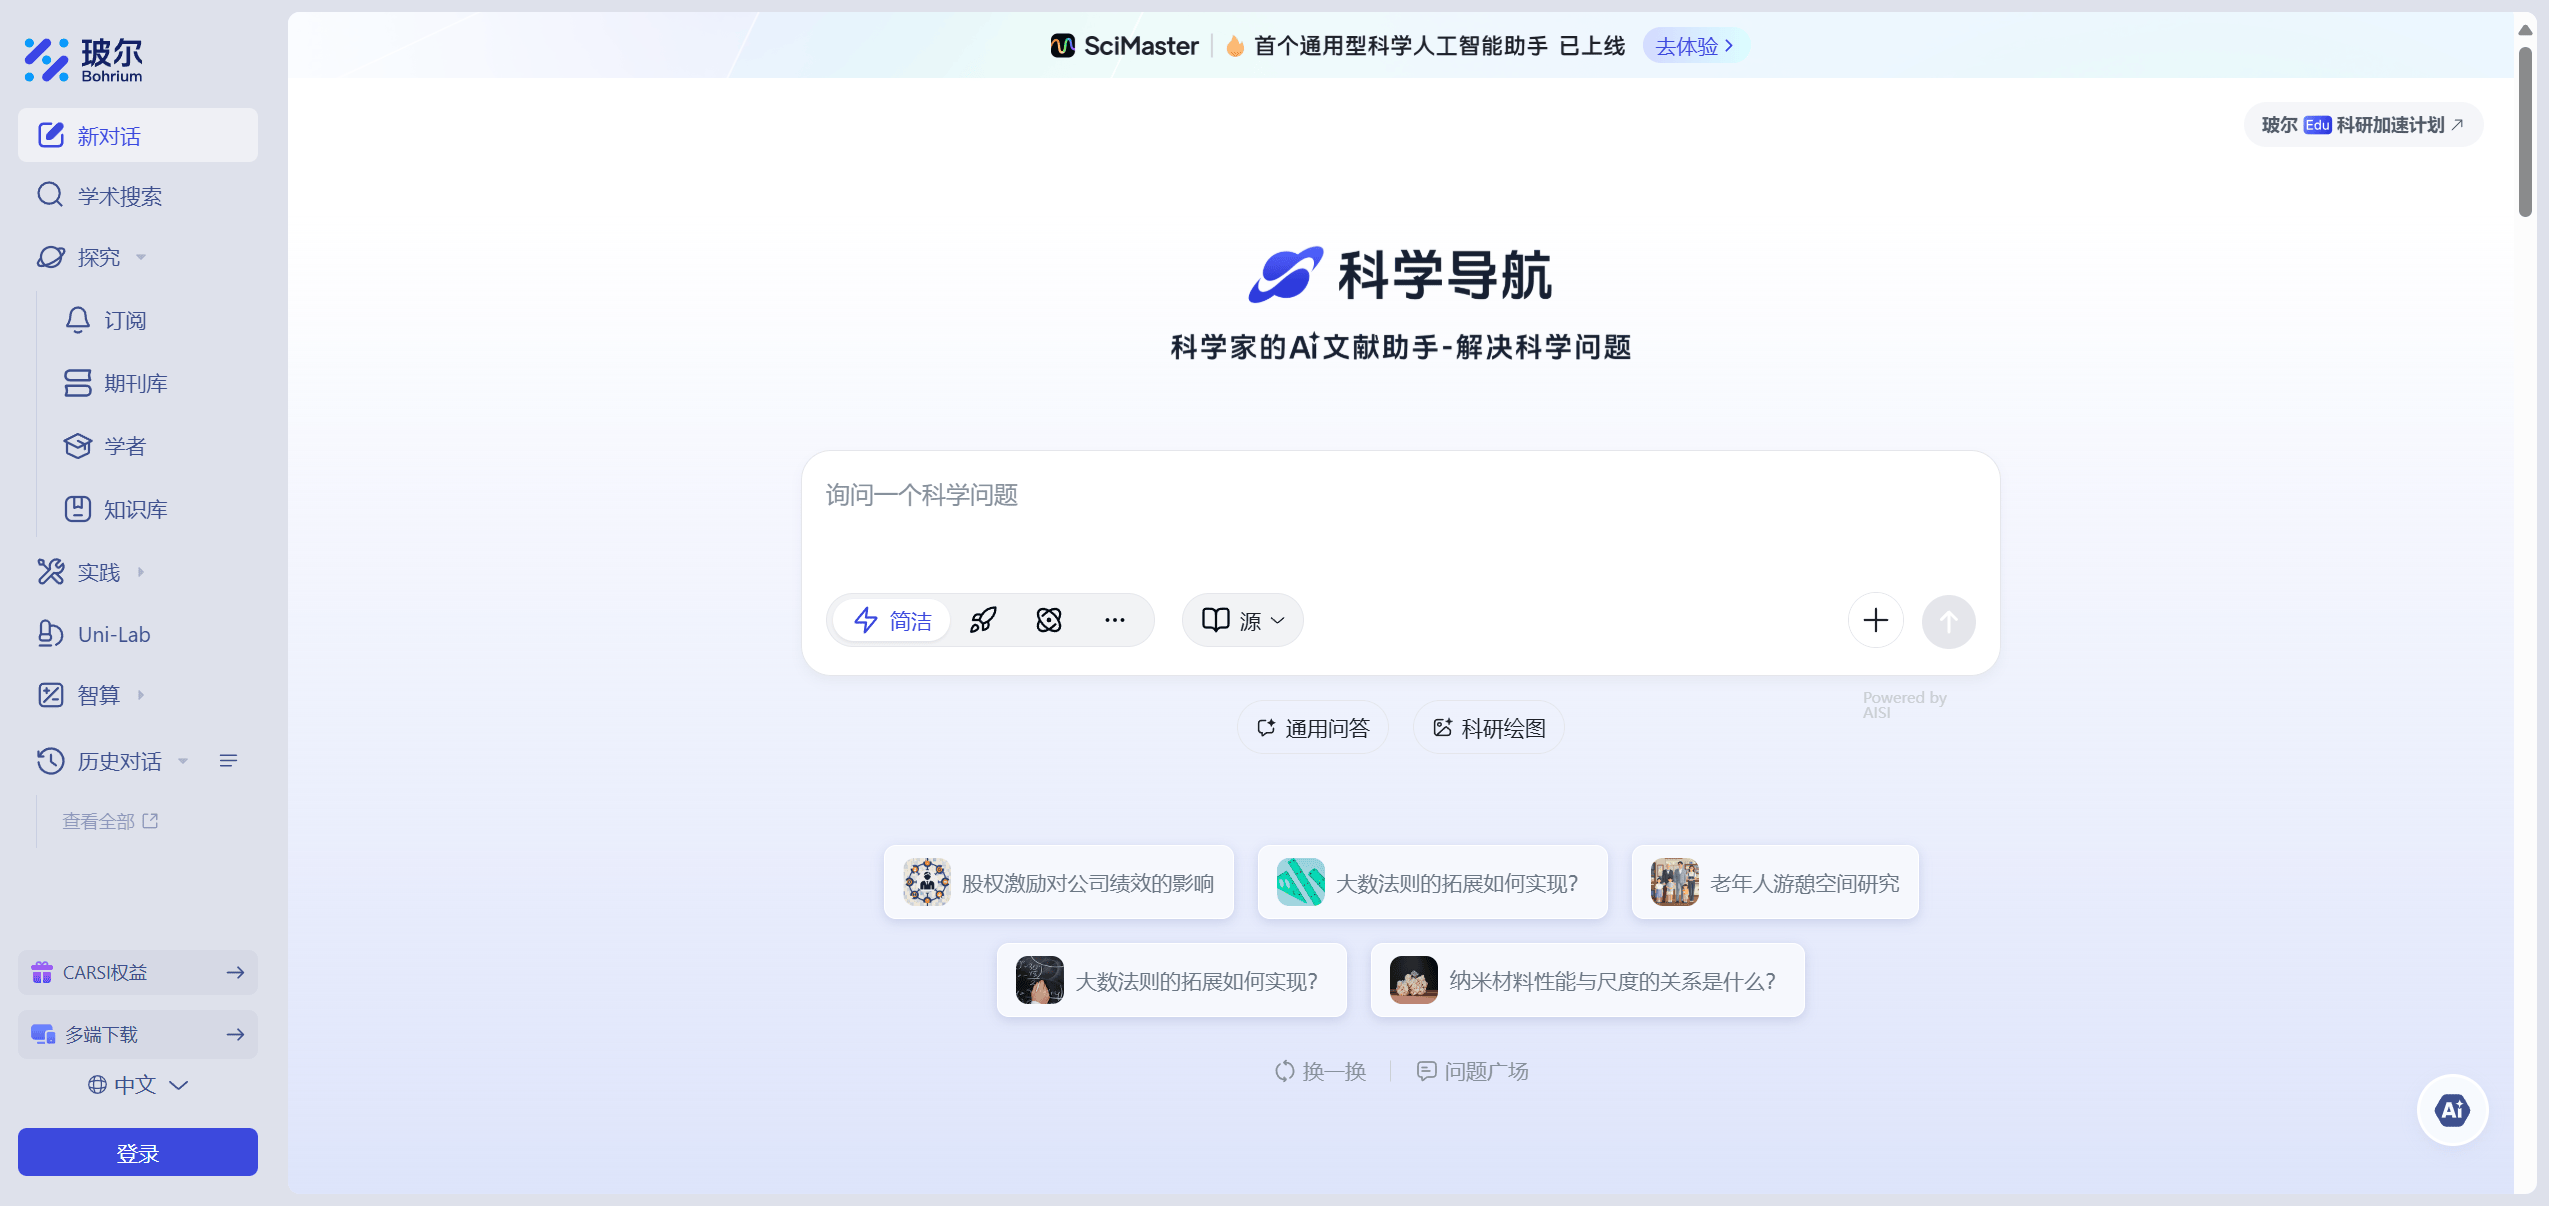Open the 期刊库 journal library icon
The height and width of the screenshot is (1206, 2549).
click(x=78, y=382)
